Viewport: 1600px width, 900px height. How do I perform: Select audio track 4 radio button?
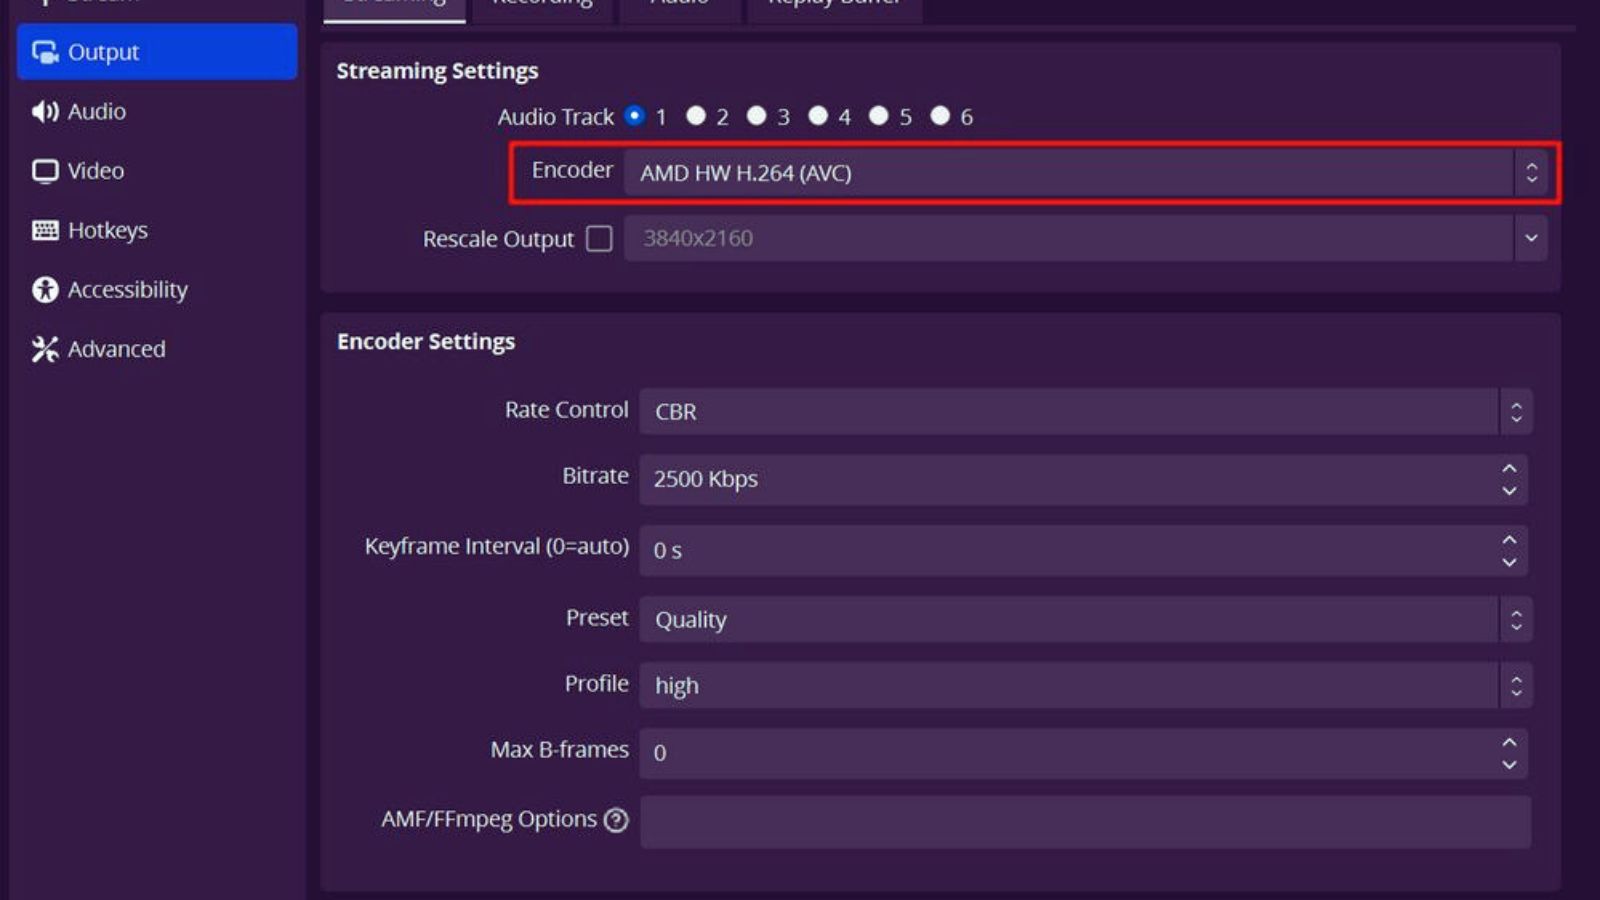click(818, 116)
